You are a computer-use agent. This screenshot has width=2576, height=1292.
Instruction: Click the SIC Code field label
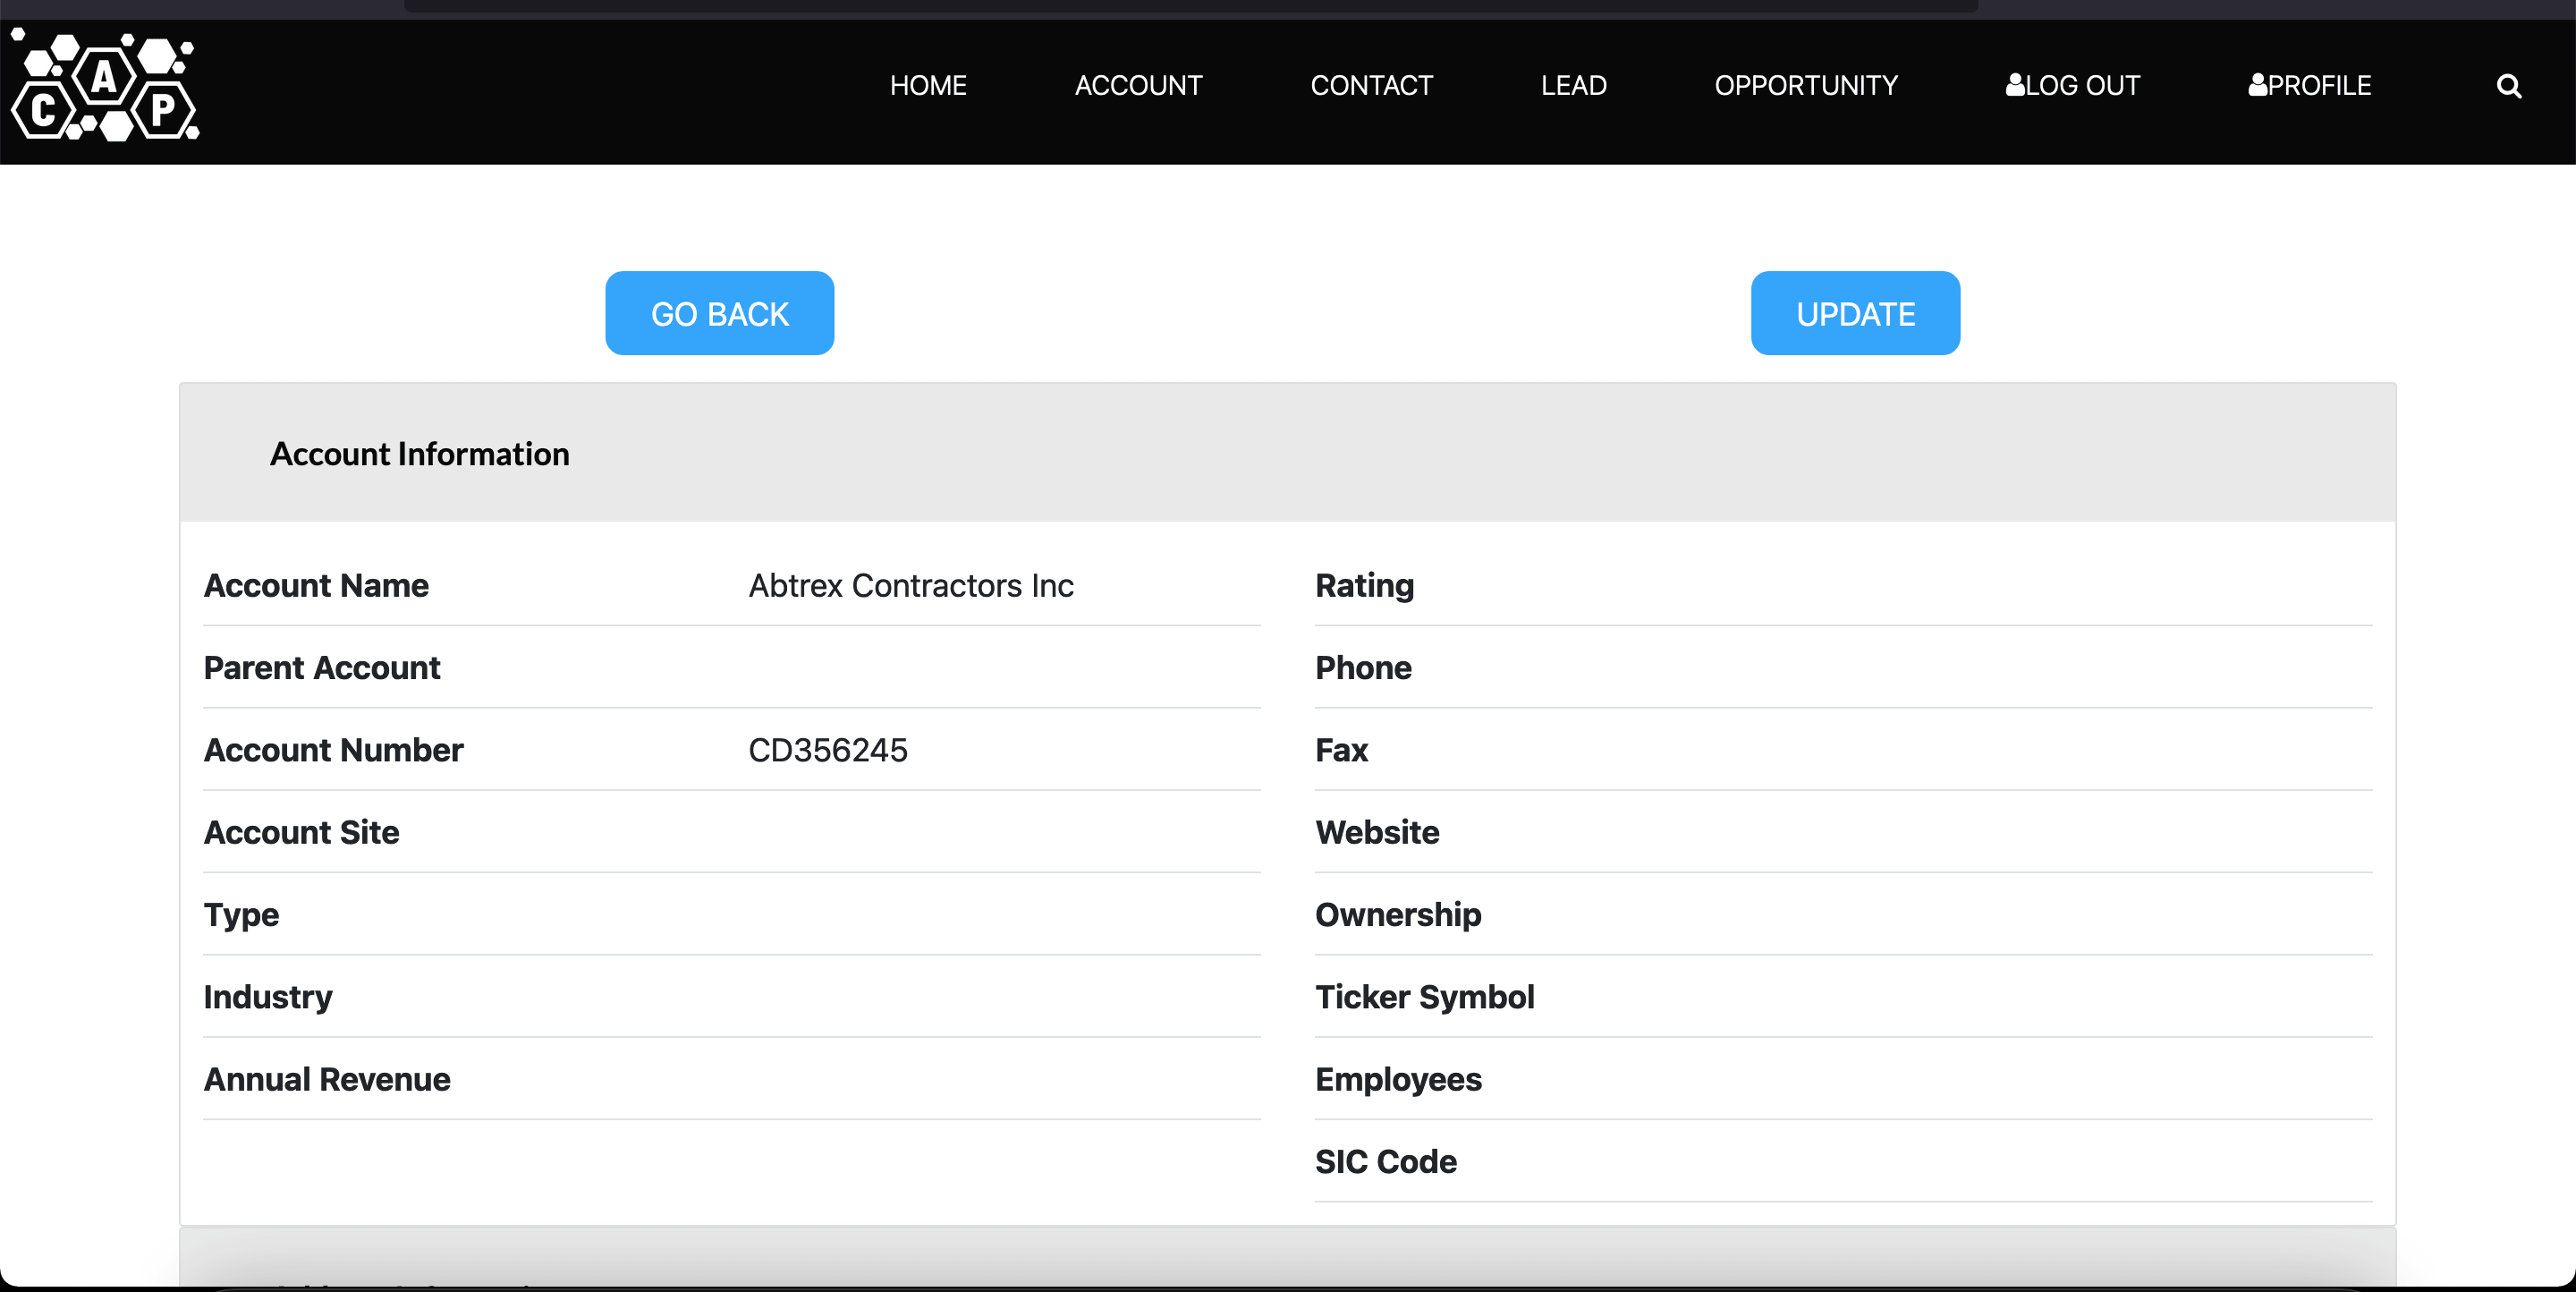pos(1385,1161)
